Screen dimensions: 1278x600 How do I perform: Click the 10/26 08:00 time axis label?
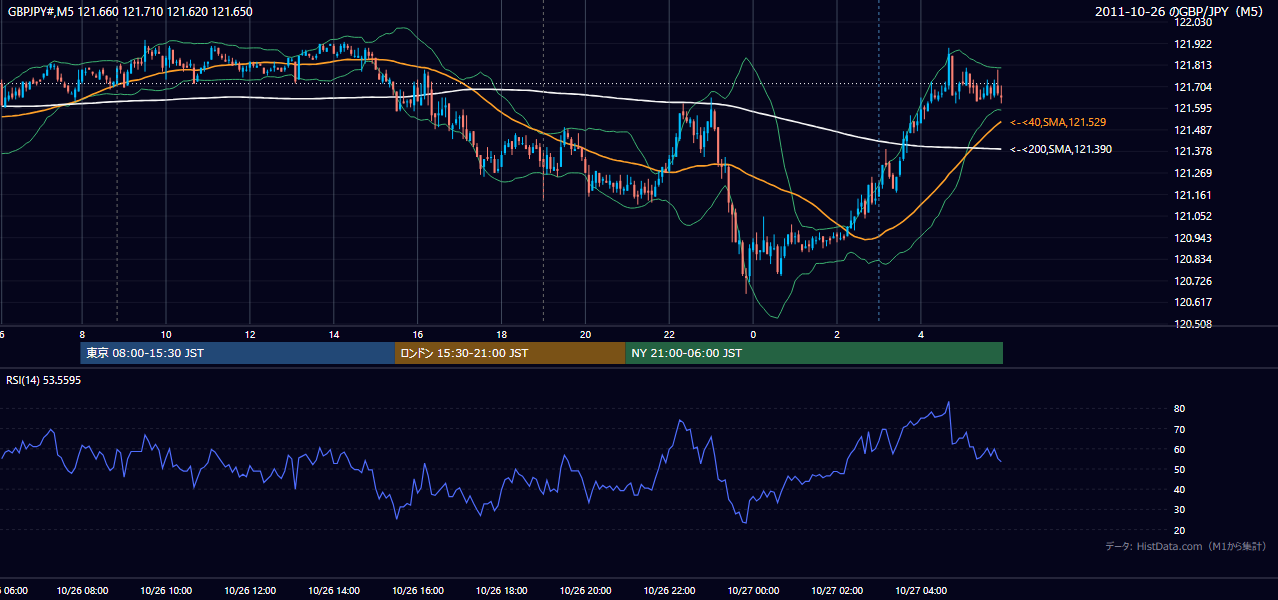pyautogui.click(x=82, y=591)
